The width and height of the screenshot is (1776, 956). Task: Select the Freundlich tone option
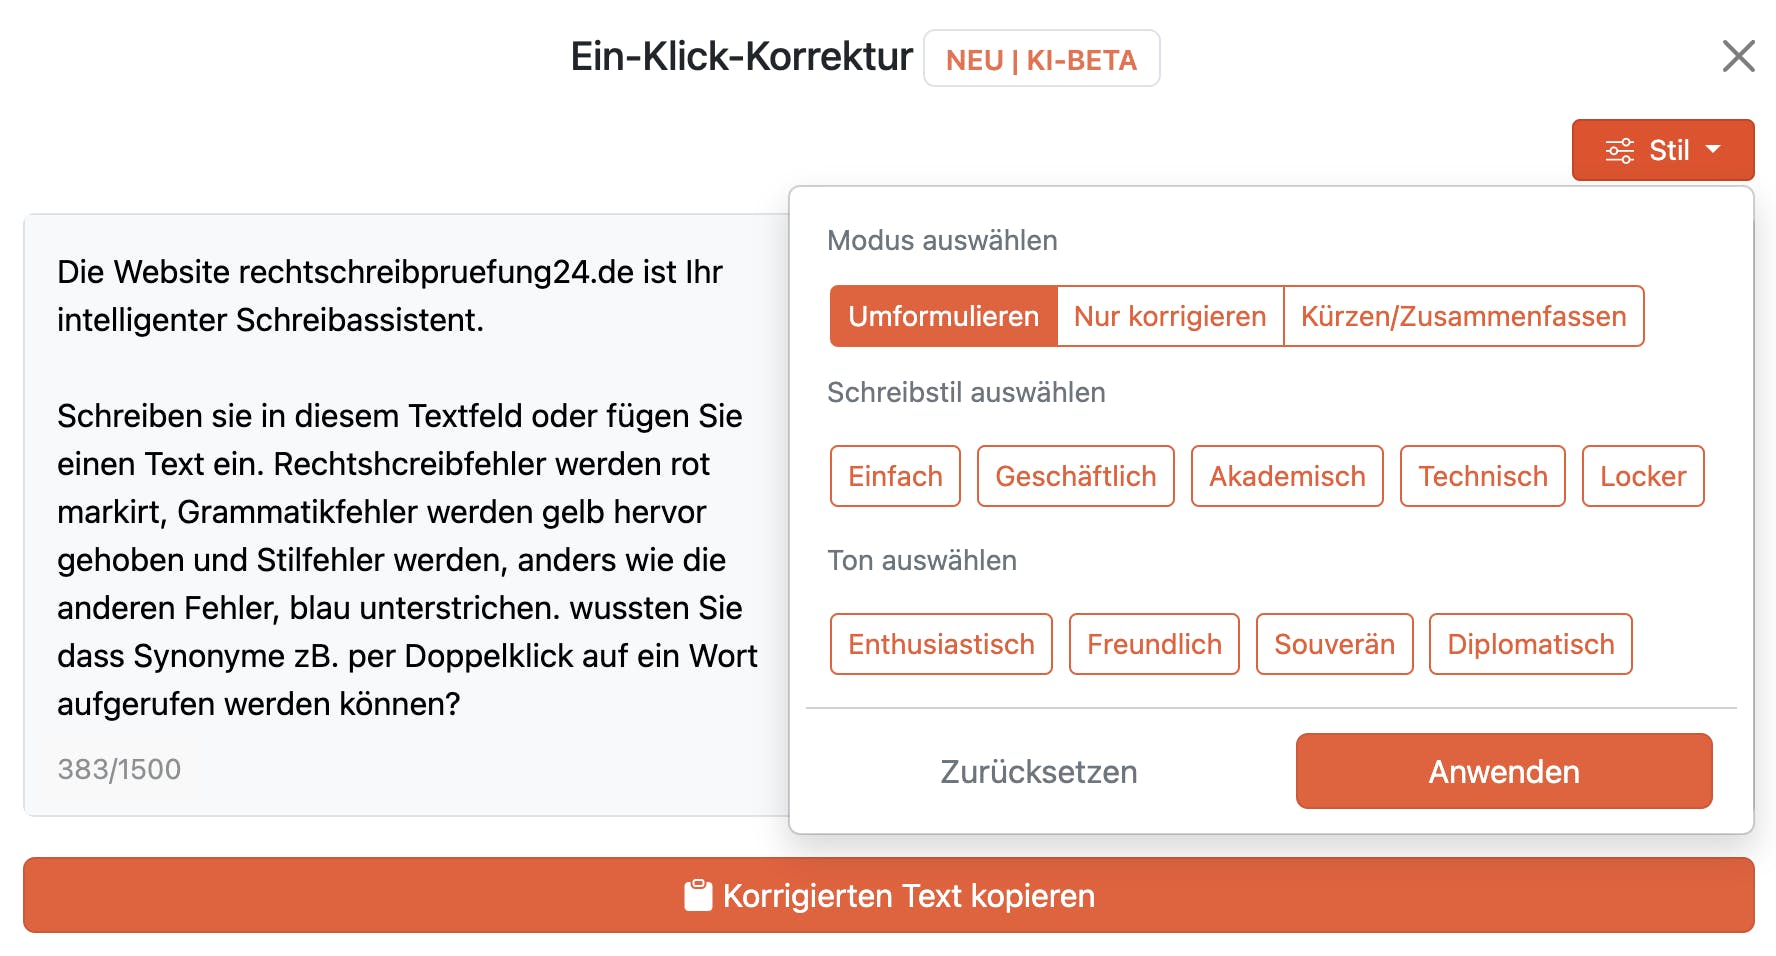1153,644
